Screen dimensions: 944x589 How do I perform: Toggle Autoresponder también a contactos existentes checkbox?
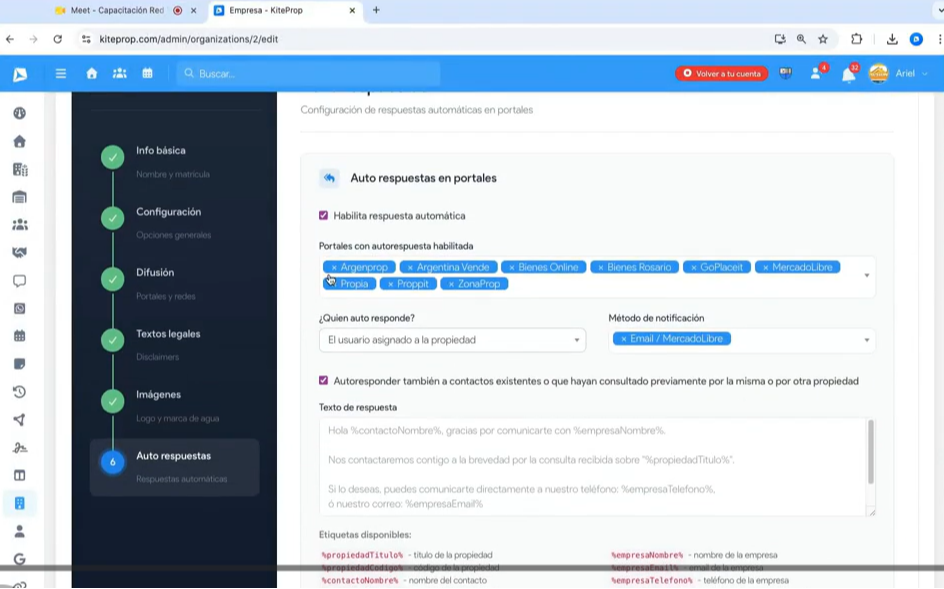coord(323,380)
